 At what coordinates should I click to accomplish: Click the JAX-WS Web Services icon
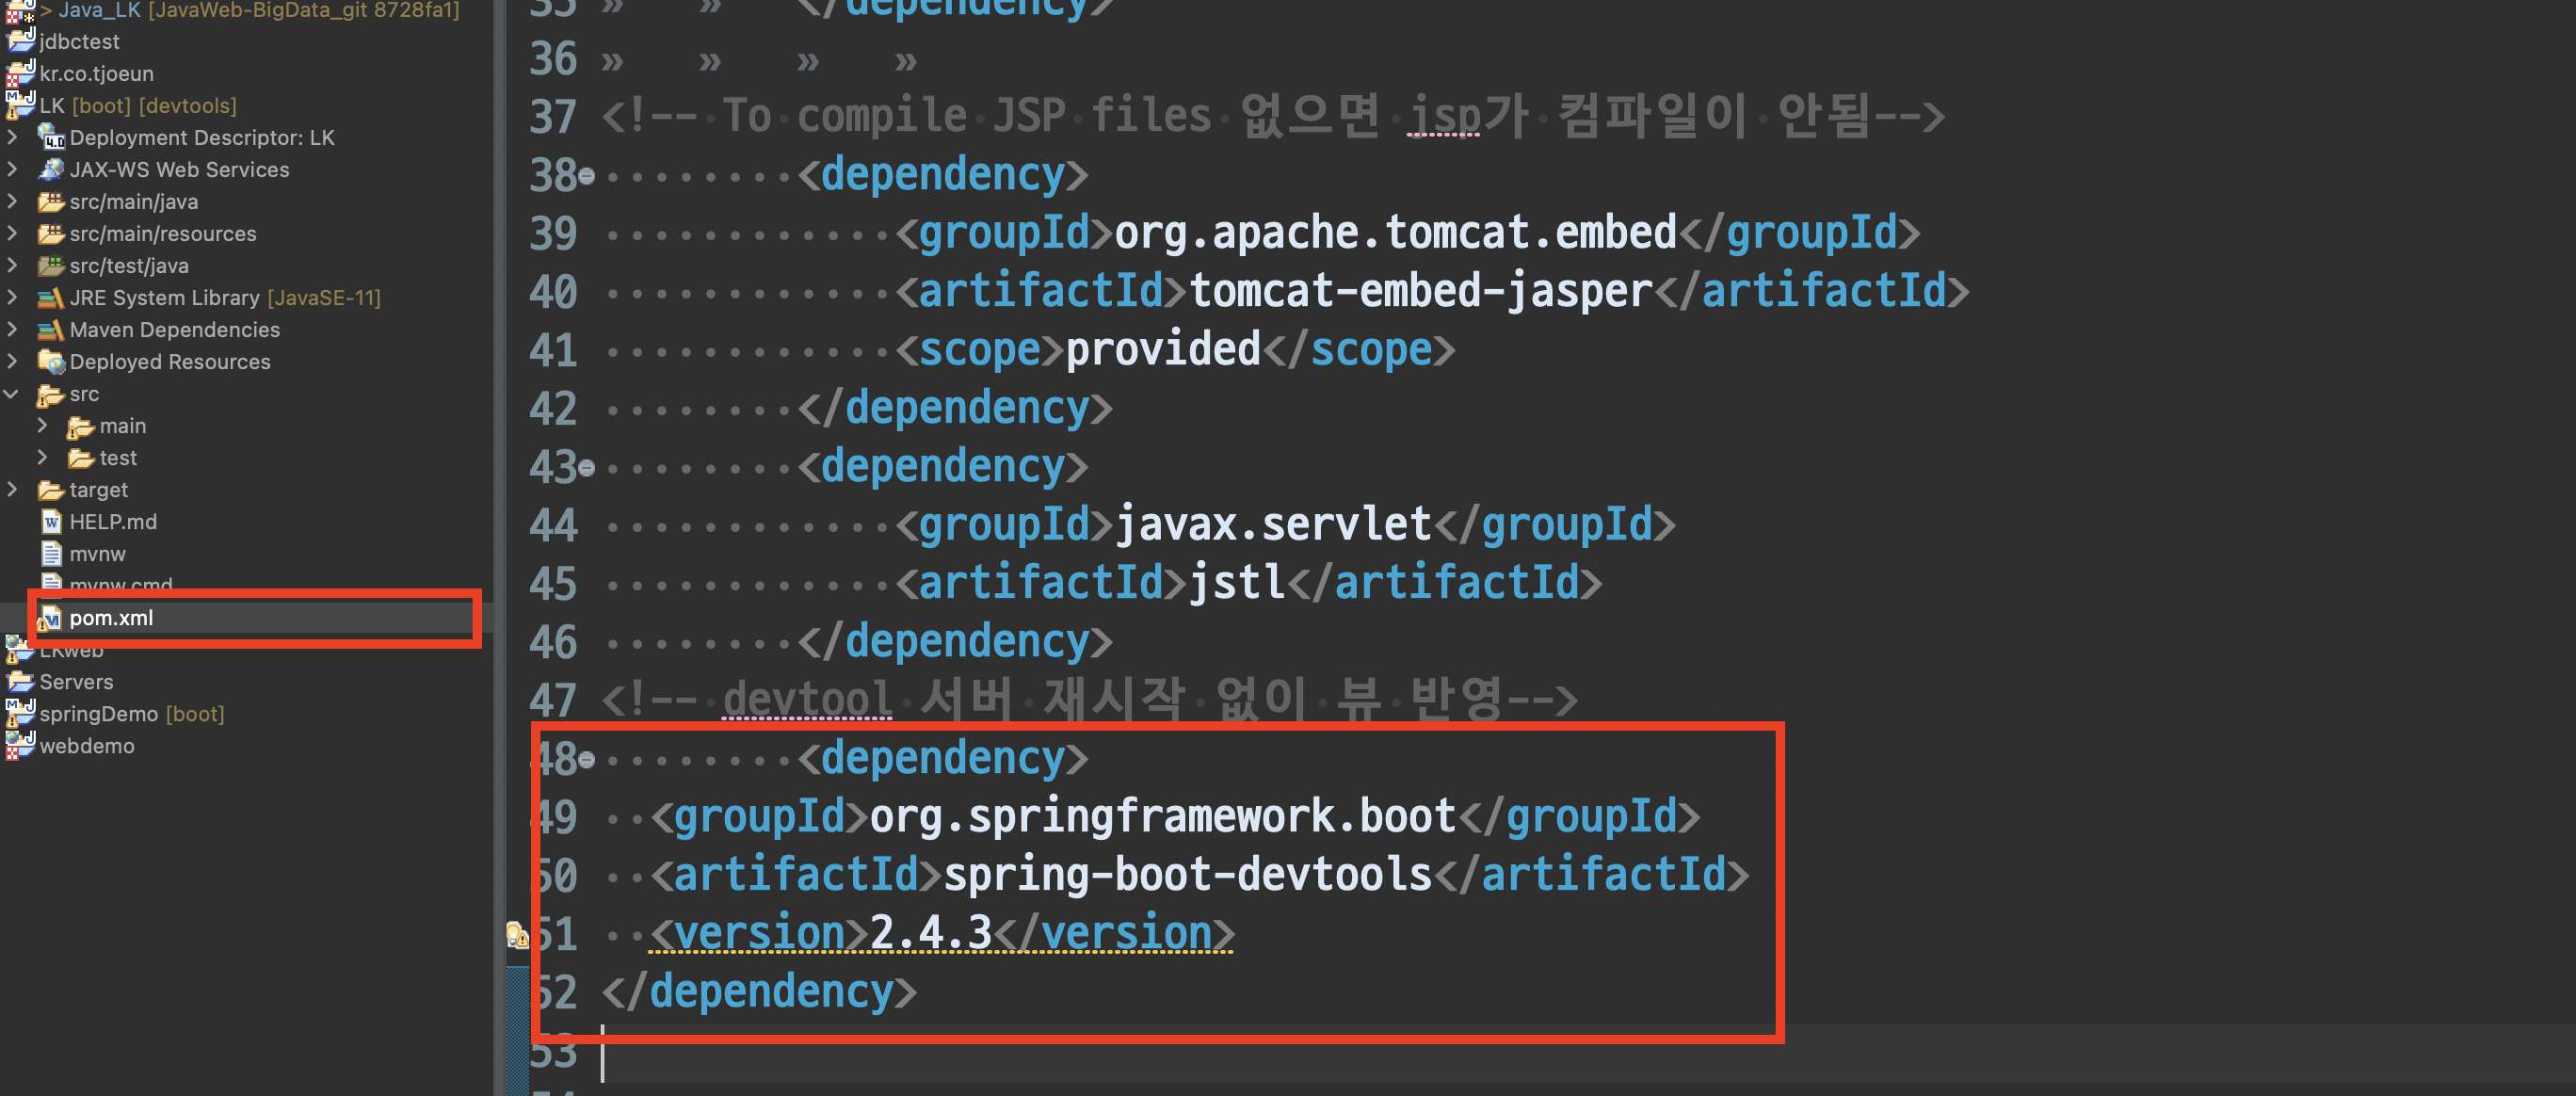[50, 169]
